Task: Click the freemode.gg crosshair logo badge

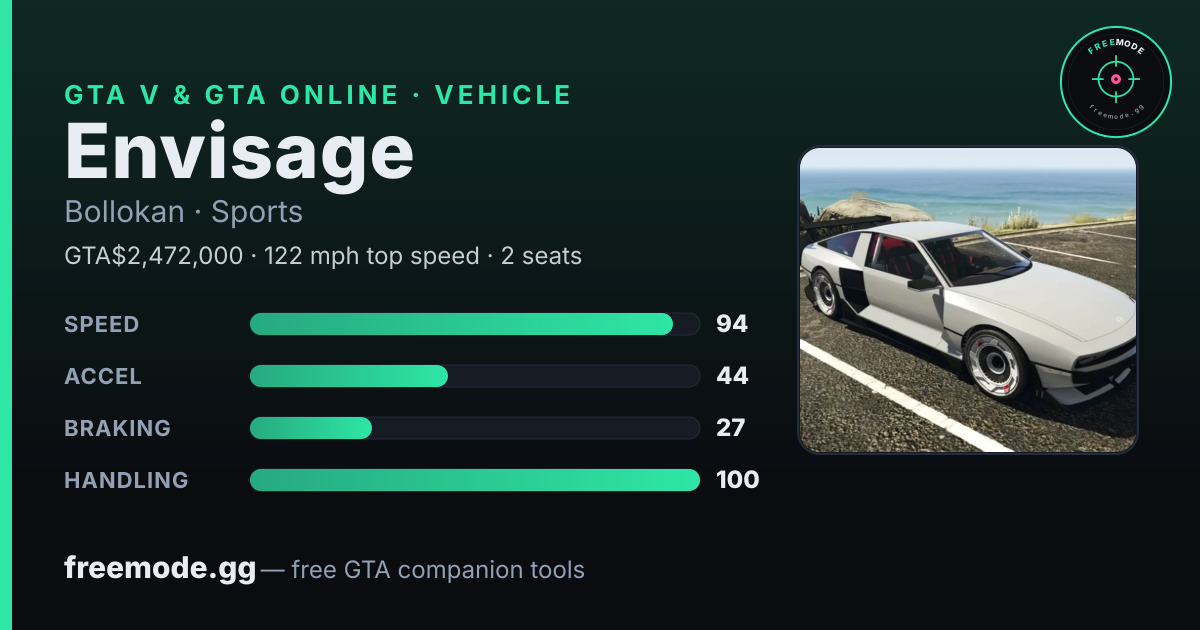Action: [x=1115, y=81]
